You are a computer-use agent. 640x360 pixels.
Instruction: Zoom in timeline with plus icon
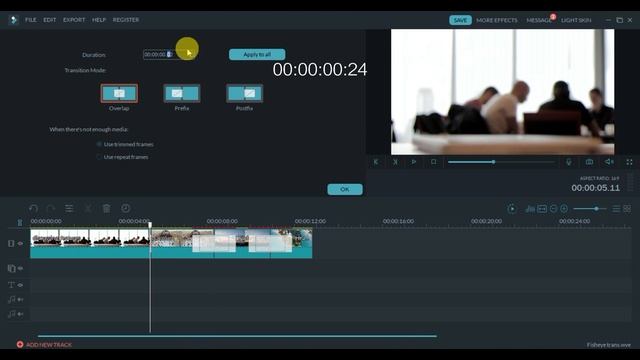(564, 209)
